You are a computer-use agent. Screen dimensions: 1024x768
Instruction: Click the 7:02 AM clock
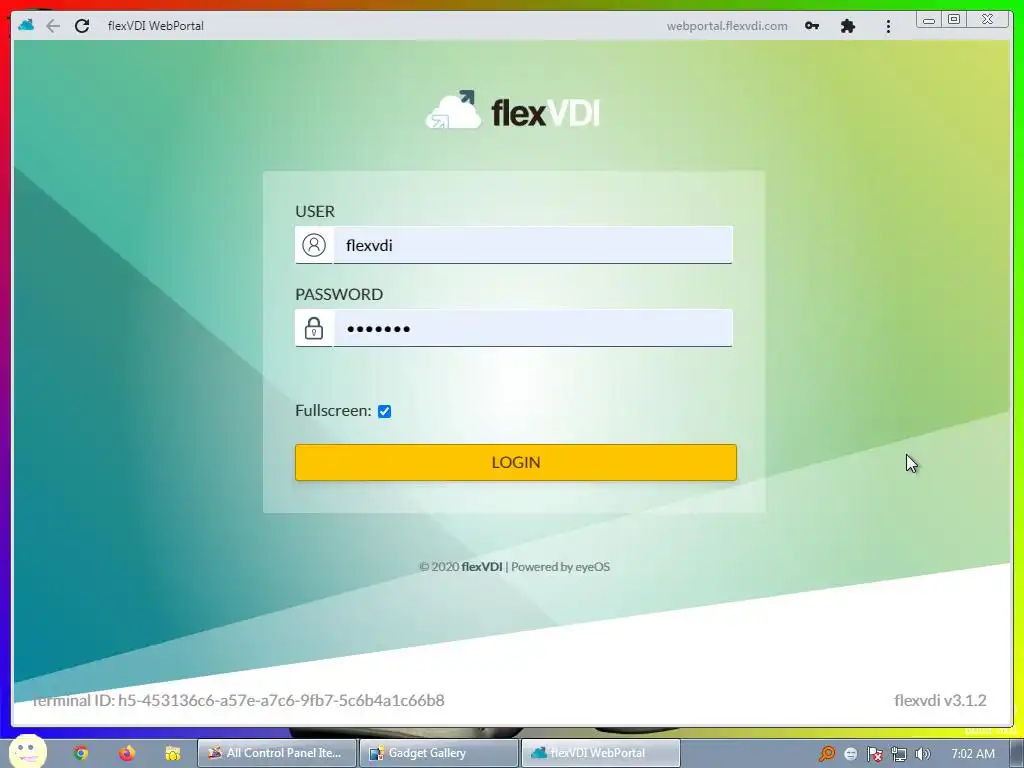(x=973, y=754)
